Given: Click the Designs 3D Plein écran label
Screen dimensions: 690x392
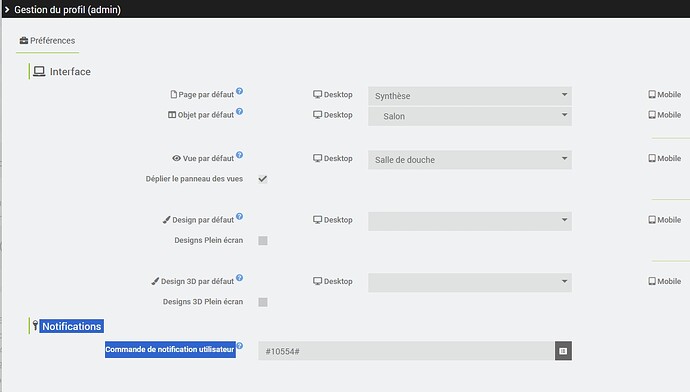Looking at the screenshot, I should [x=203, y=301].
